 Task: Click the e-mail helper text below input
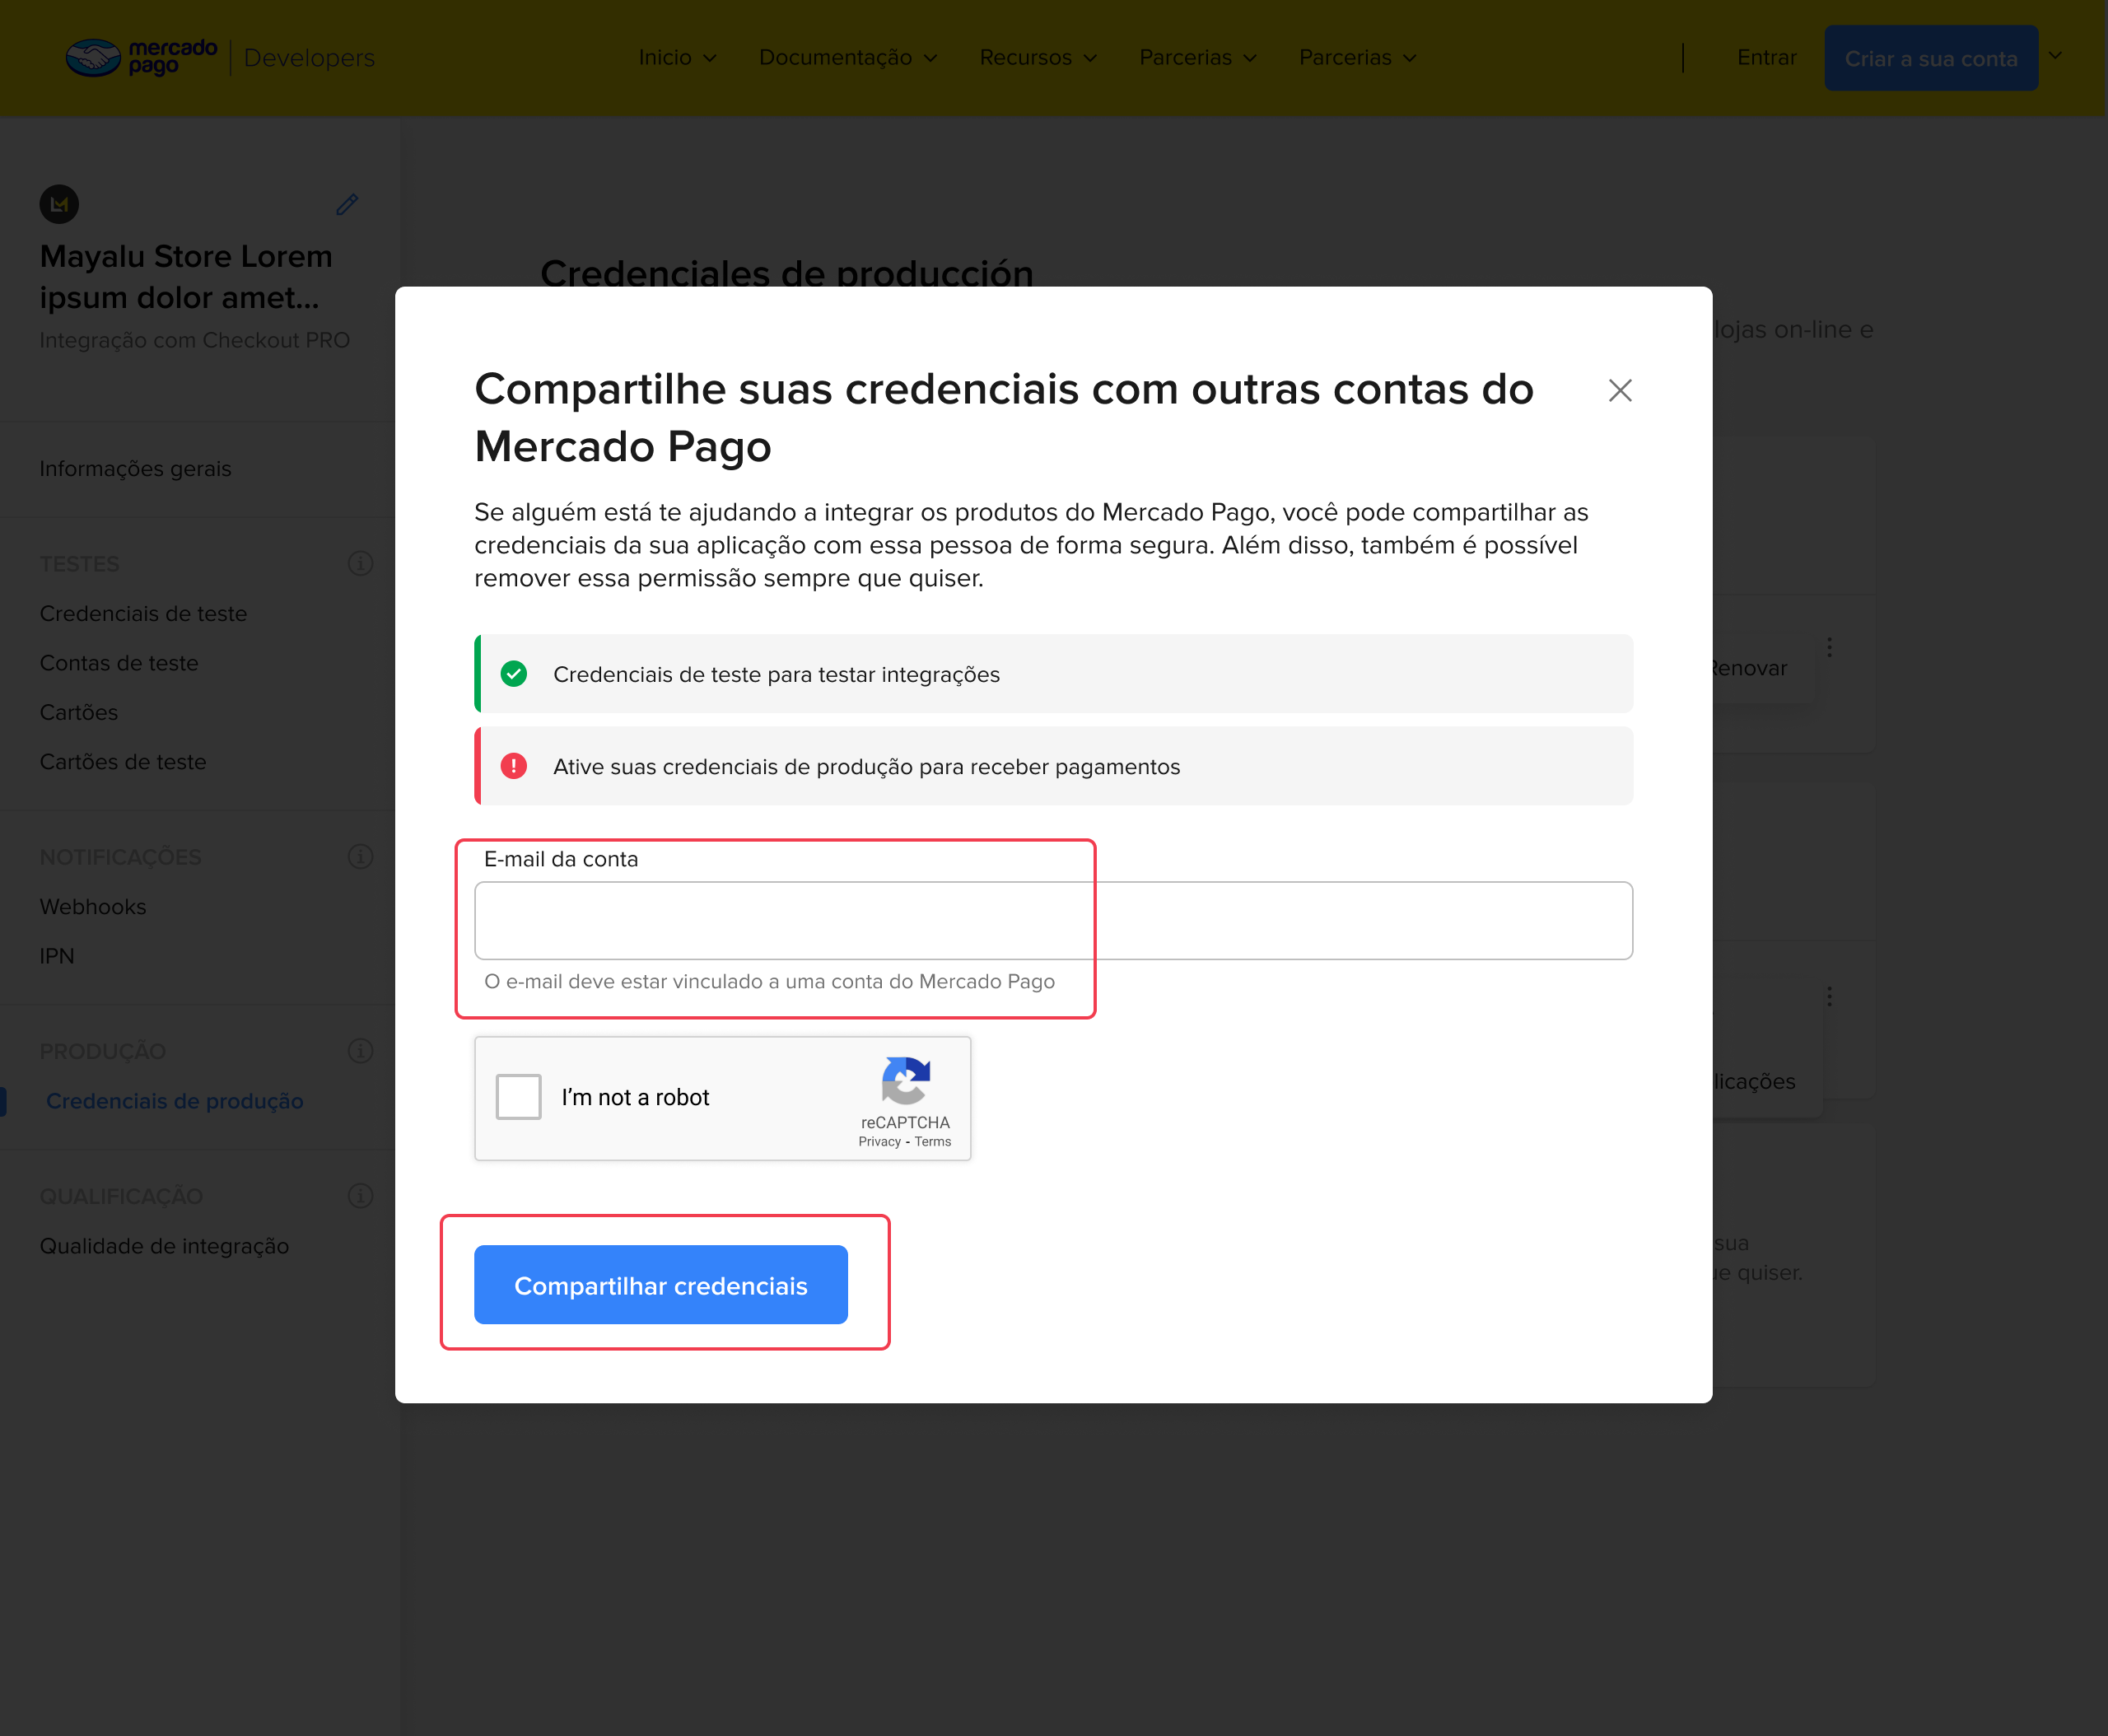click(769, 982)
